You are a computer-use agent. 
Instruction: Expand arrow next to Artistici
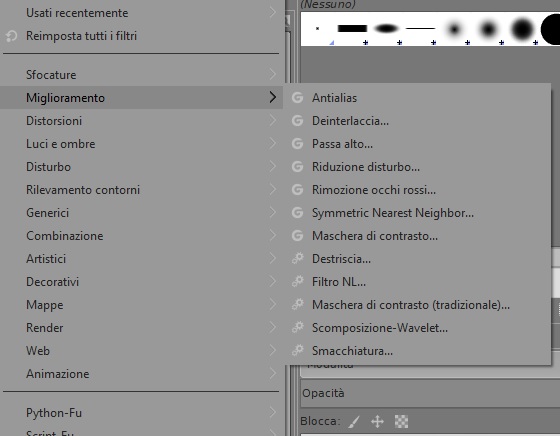[272, 259]
